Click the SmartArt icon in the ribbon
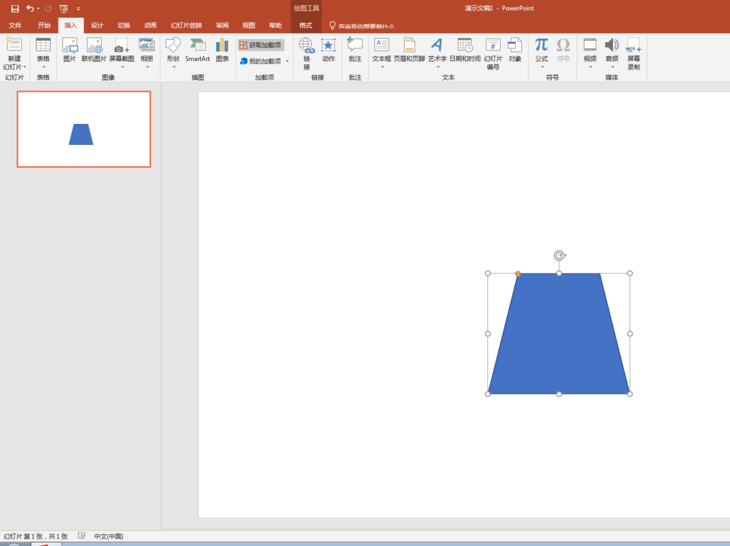This screenshot has height=546, width=730. [198, 46]
